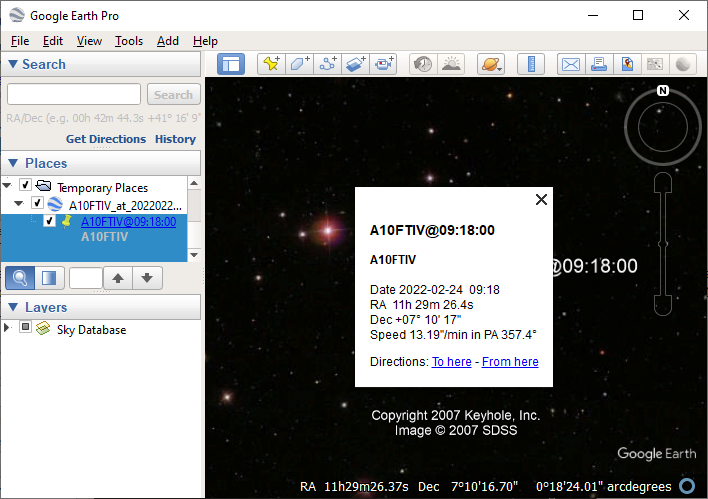708x499 pixels.
Task: Click the look-around compass ring
Action: [662, 127]
